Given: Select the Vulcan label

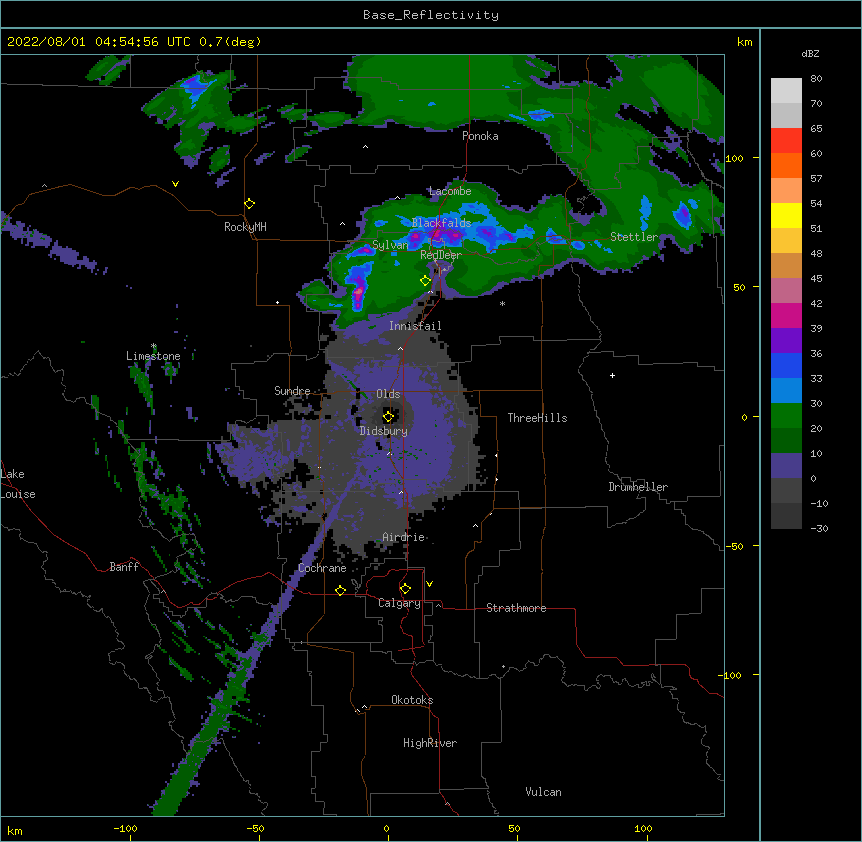Looking at the screenshot, I should click(x=543, y=792).
